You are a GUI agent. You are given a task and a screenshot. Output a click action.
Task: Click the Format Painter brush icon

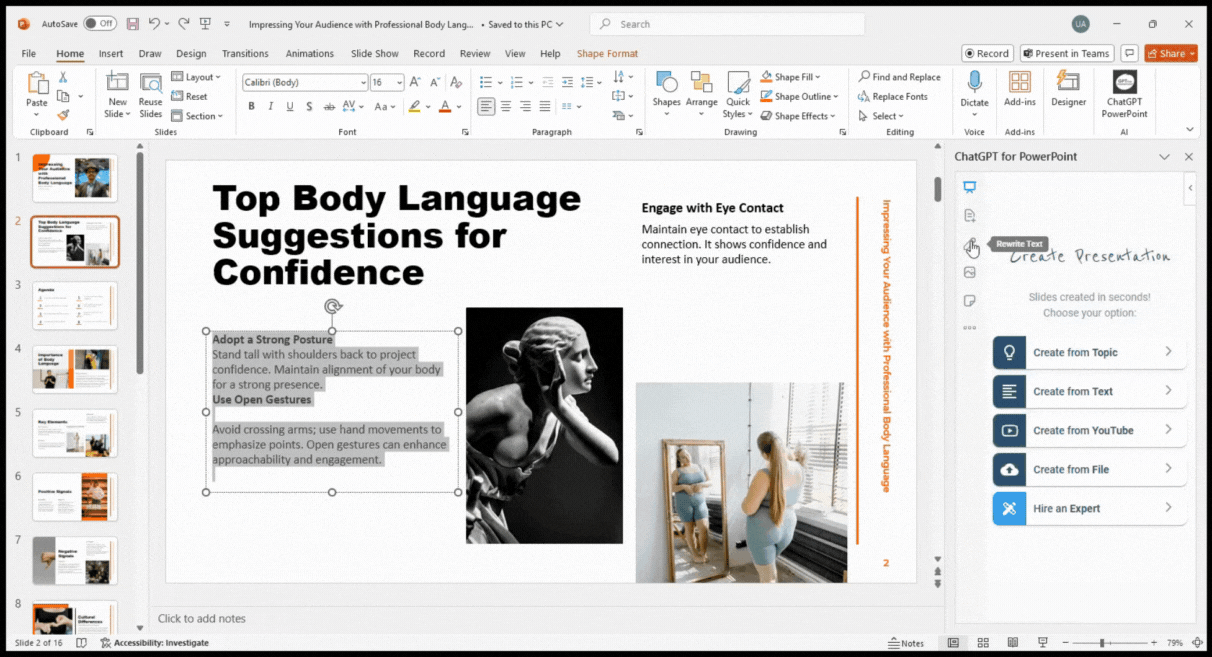(x=63, y=115)
